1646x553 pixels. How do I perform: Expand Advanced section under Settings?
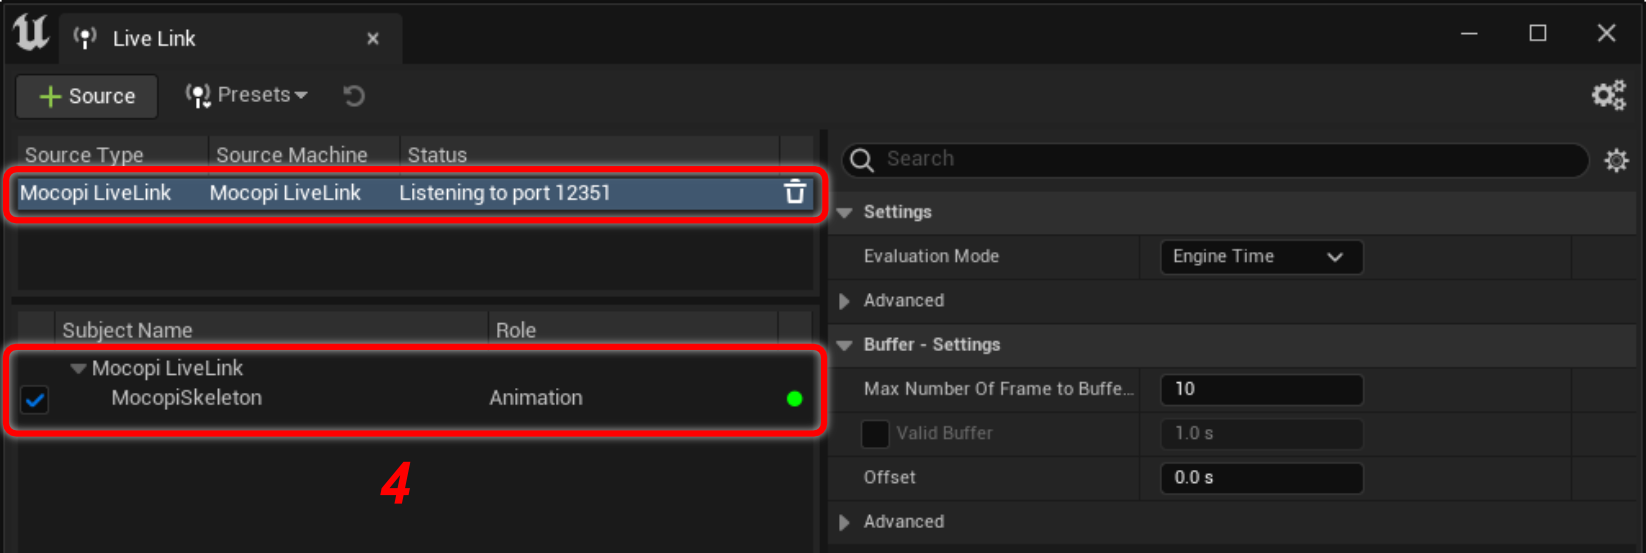tap(845, 301)
